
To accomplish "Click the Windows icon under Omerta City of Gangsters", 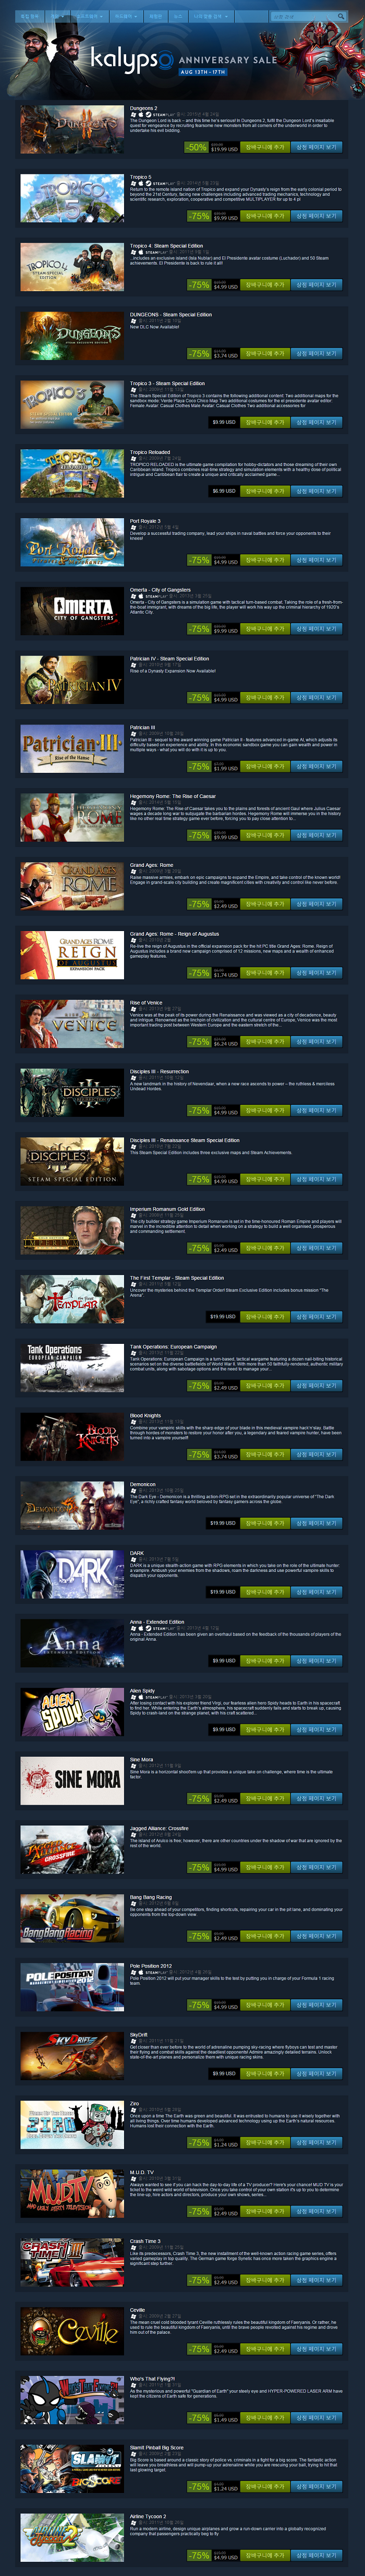I will coord(132,597).
